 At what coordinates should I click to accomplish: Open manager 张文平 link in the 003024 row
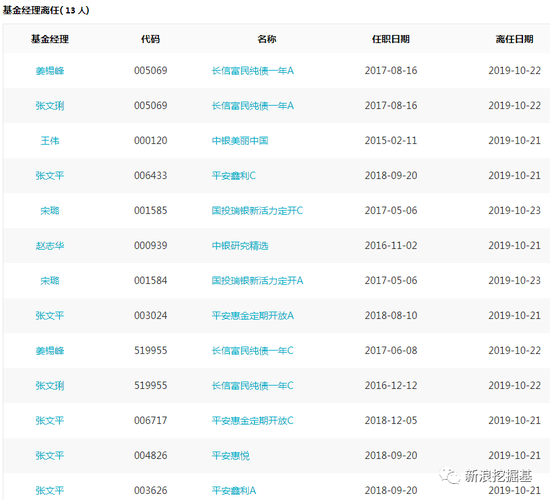click(50, 315)
